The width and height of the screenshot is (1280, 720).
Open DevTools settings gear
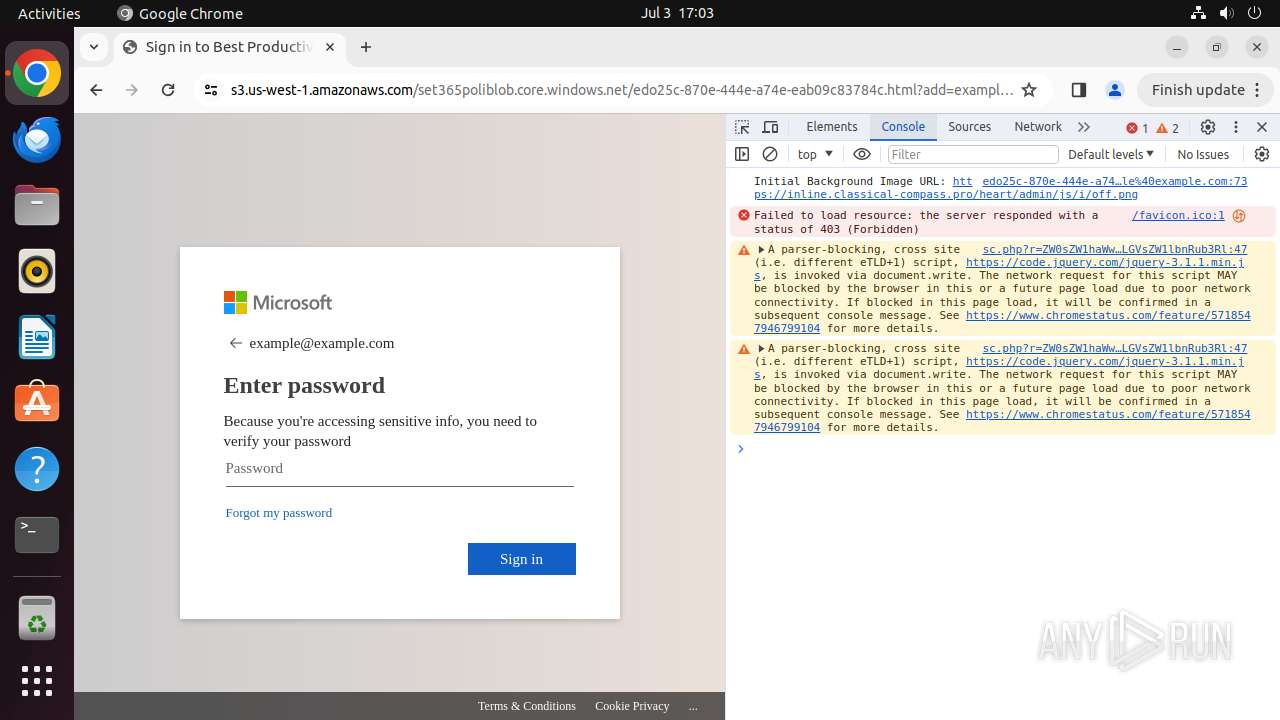(x=1208, y=127)
